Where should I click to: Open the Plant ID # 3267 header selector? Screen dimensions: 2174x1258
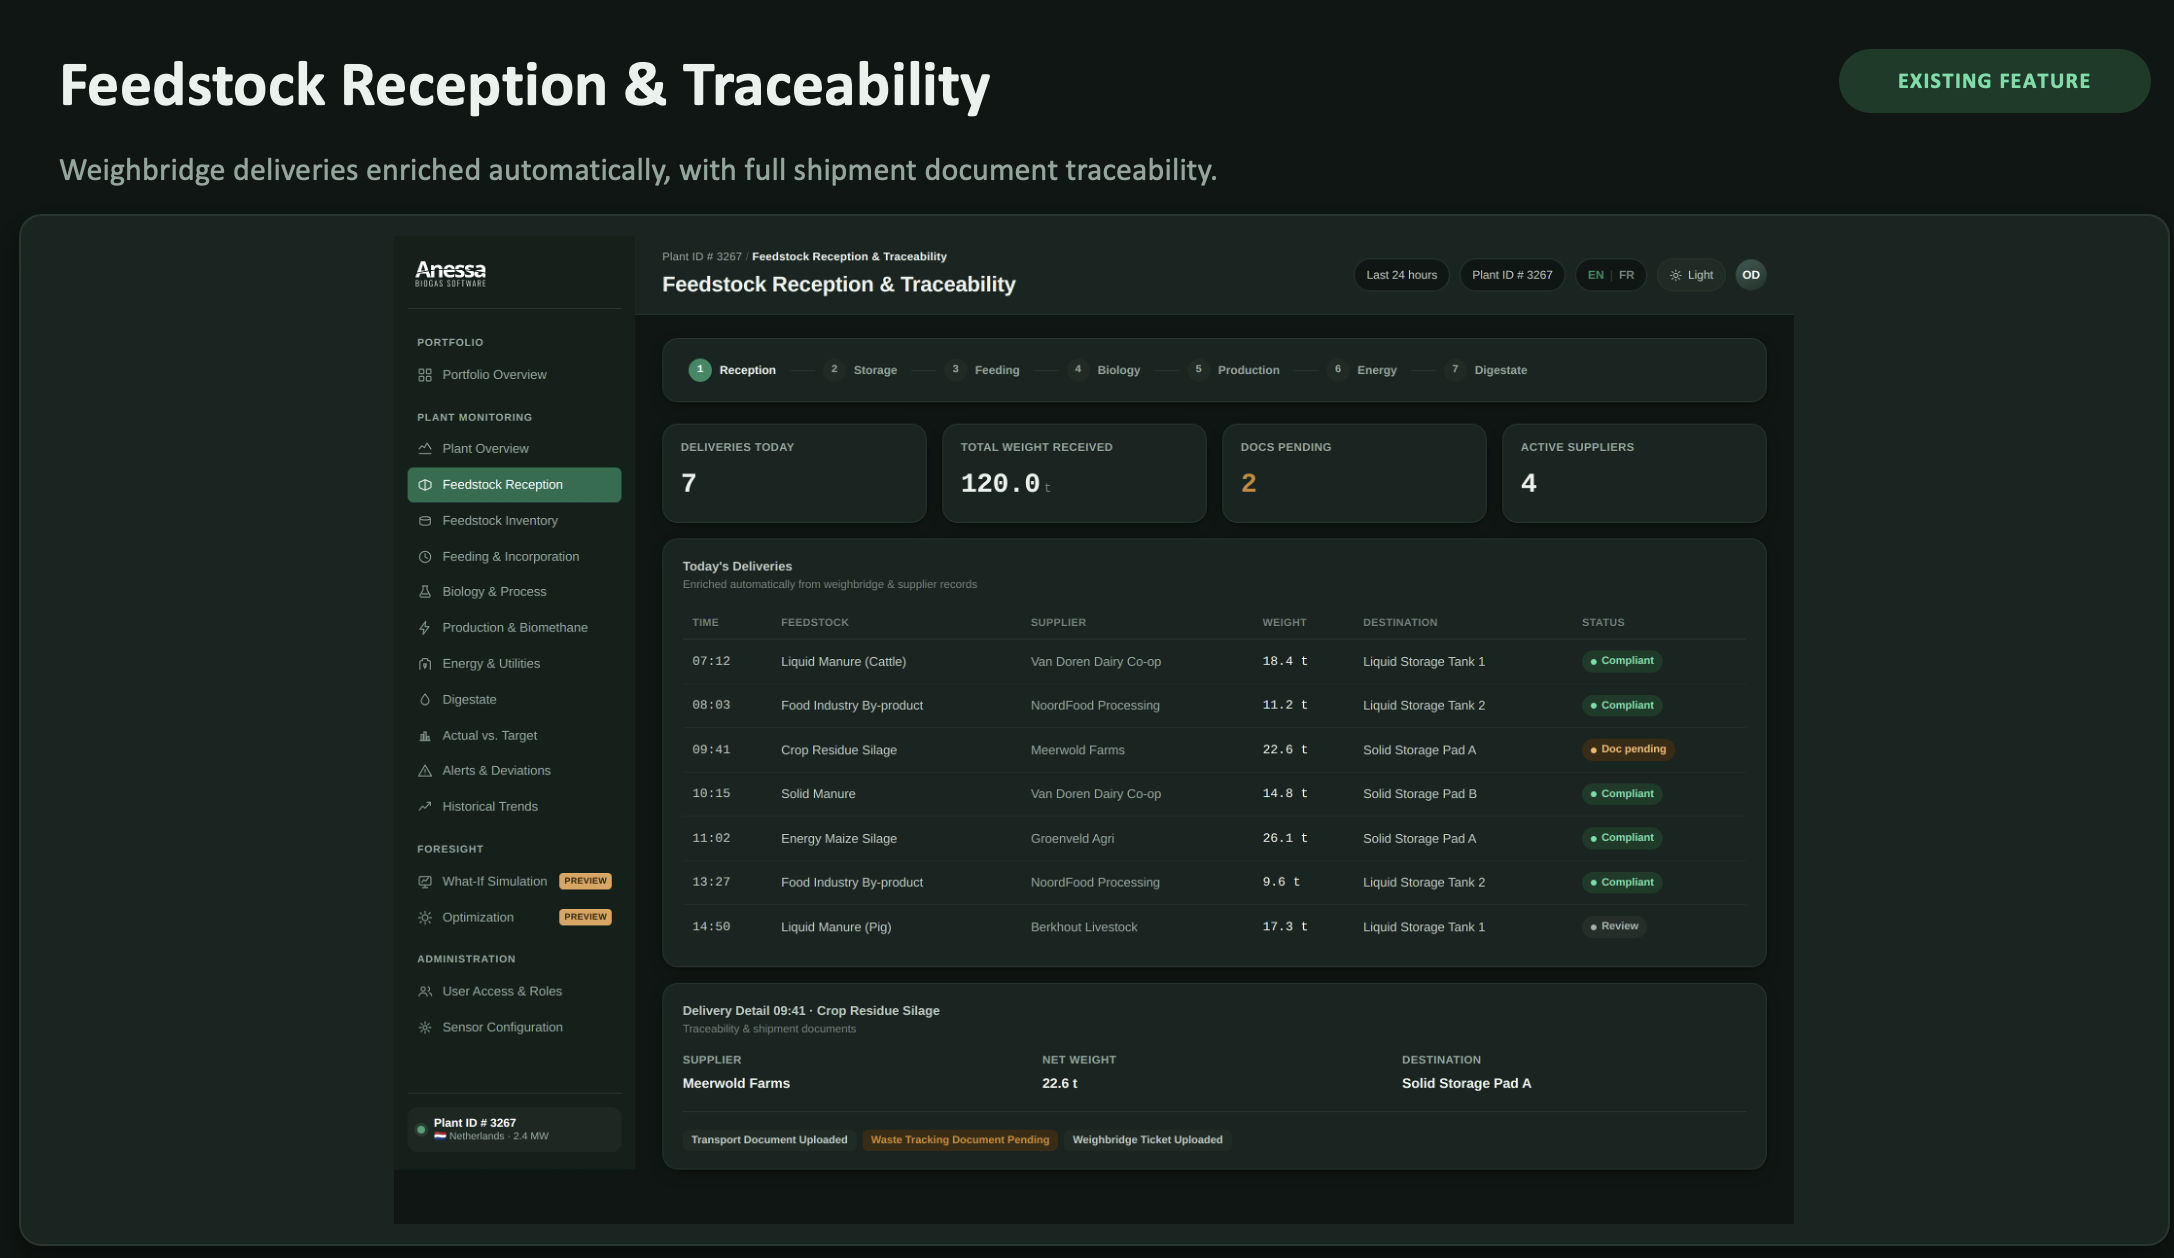pyautogui.click(x=1512, y=275)
